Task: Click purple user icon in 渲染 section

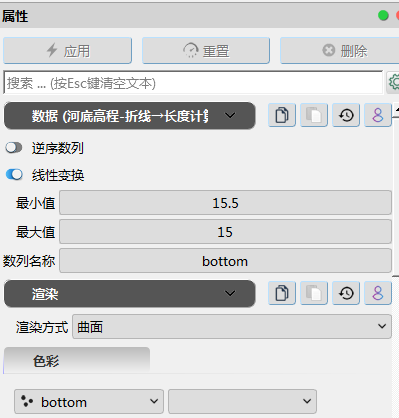Action: click(378, 293)
